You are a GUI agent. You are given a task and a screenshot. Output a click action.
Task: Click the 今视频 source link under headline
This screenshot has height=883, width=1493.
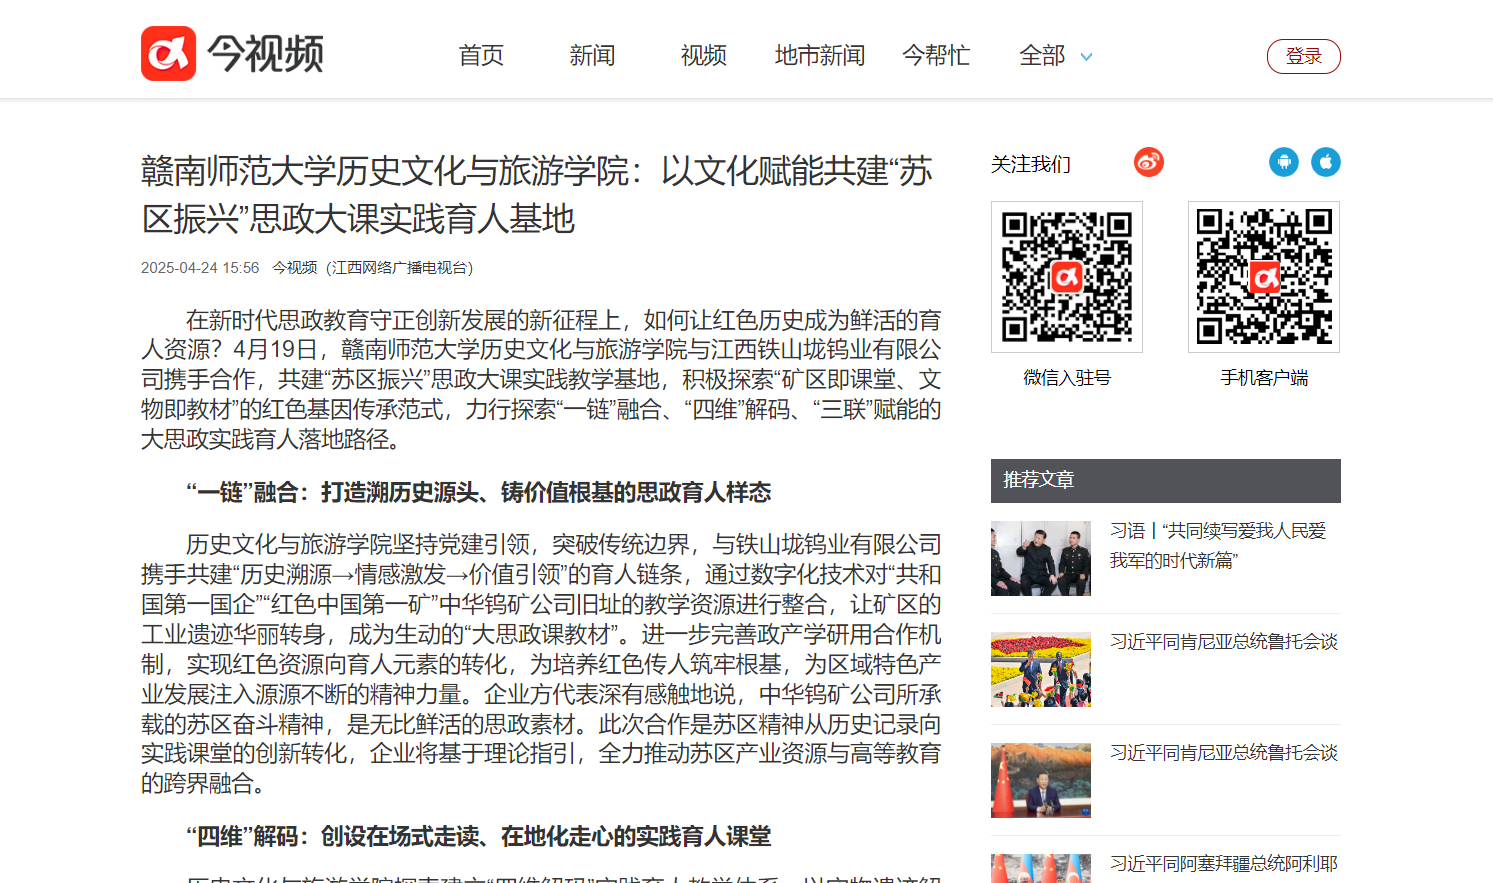pos(295,268)
